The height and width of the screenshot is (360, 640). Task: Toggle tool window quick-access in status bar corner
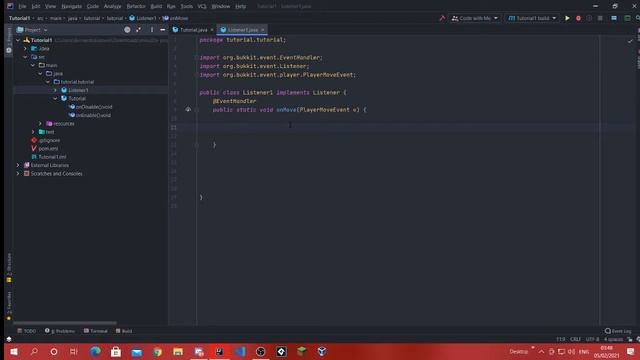(x=9, y=339)
